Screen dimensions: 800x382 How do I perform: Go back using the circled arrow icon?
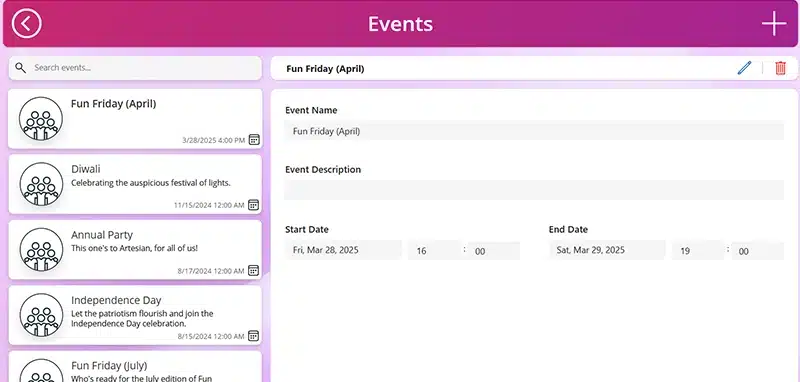[27, 23]
